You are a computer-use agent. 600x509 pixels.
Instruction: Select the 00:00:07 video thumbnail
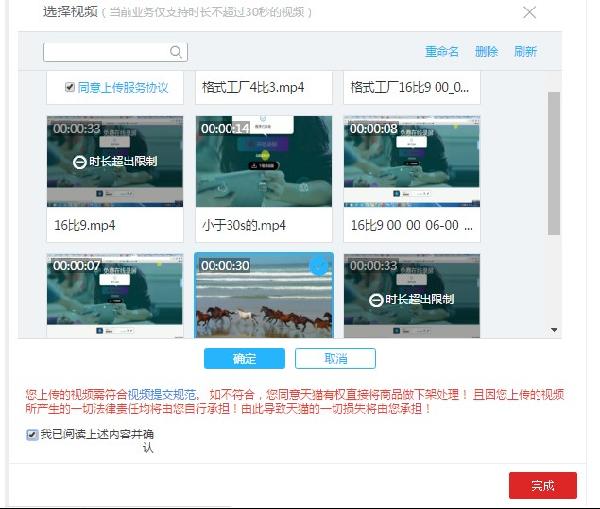[x=115, y=295]
